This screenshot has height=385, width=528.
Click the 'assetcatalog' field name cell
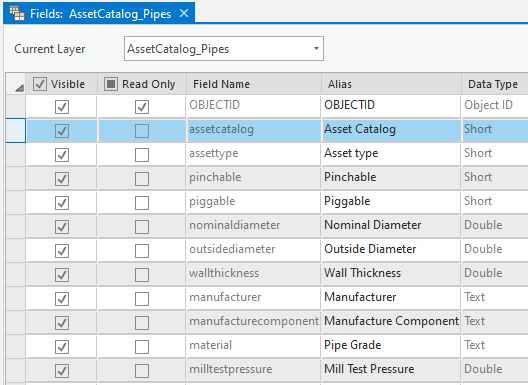253,130
